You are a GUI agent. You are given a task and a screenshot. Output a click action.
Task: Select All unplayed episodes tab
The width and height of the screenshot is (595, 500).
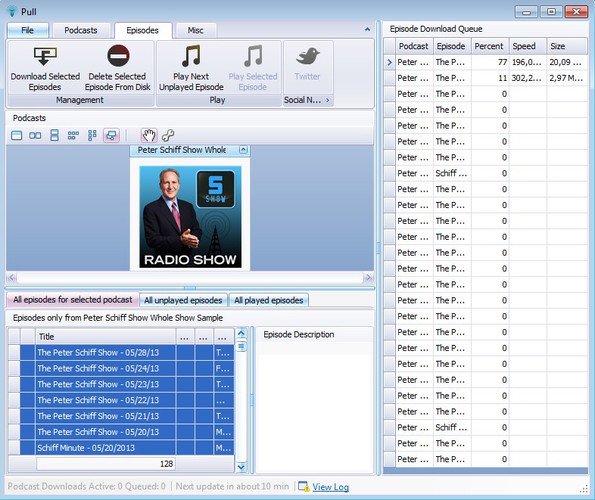(183, 300)
